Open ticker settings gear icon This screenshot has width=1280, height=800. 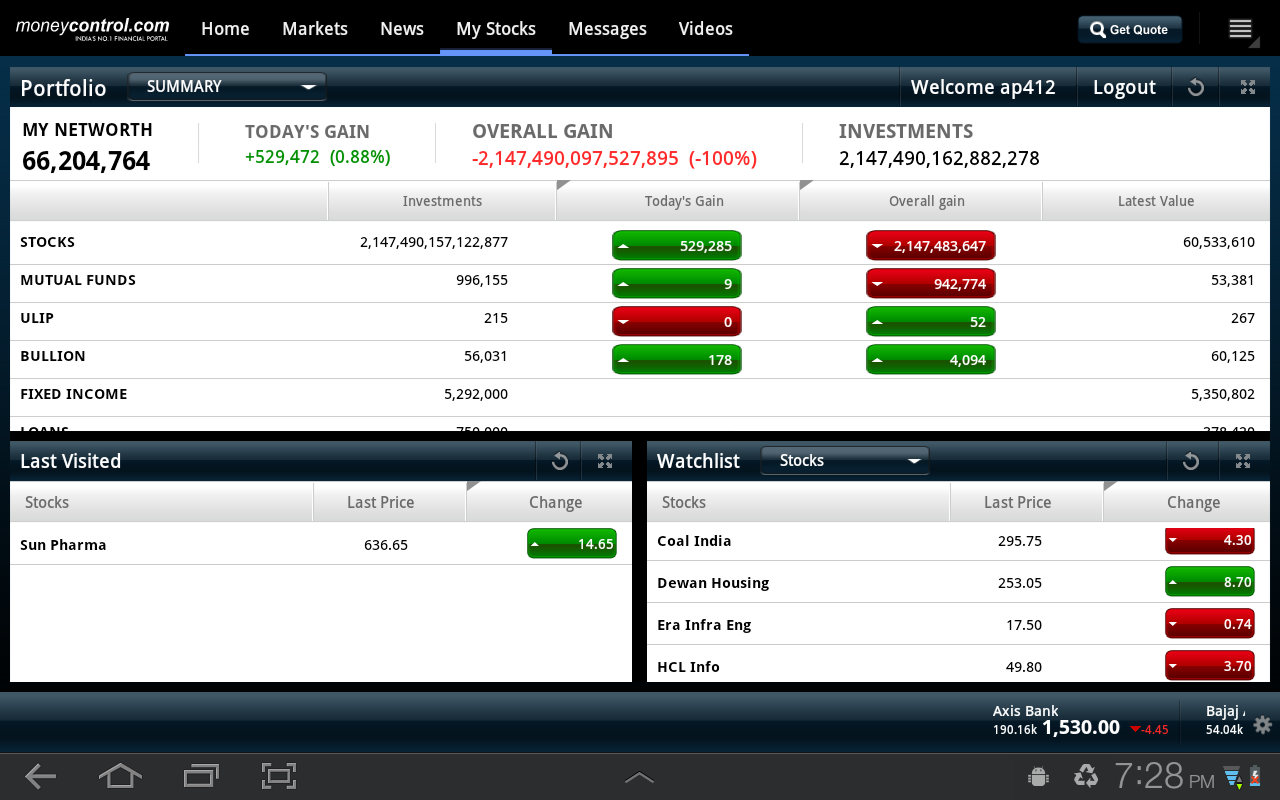(x=1262, y=725)
